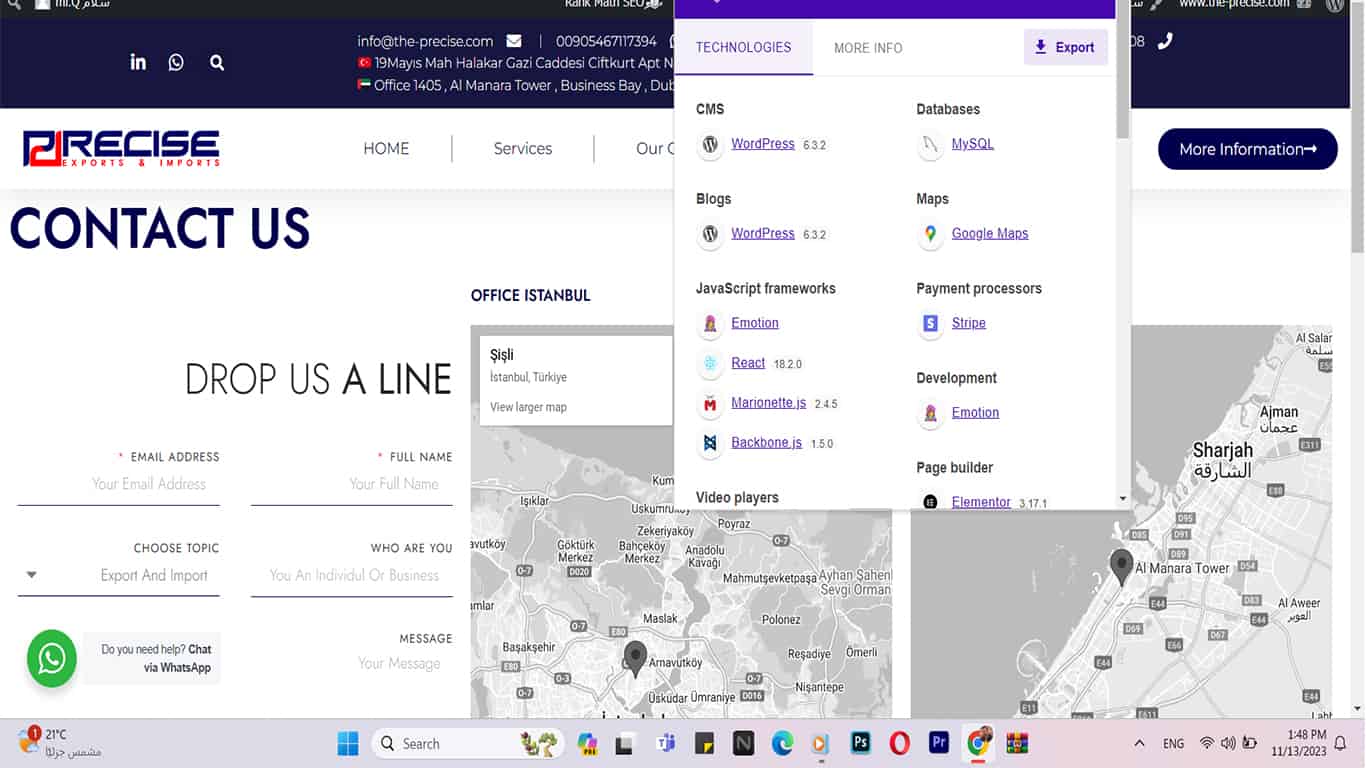Click the WordPress icon under CMS
The height and width of the screenshot is (768, 1366).
[710, 144]
